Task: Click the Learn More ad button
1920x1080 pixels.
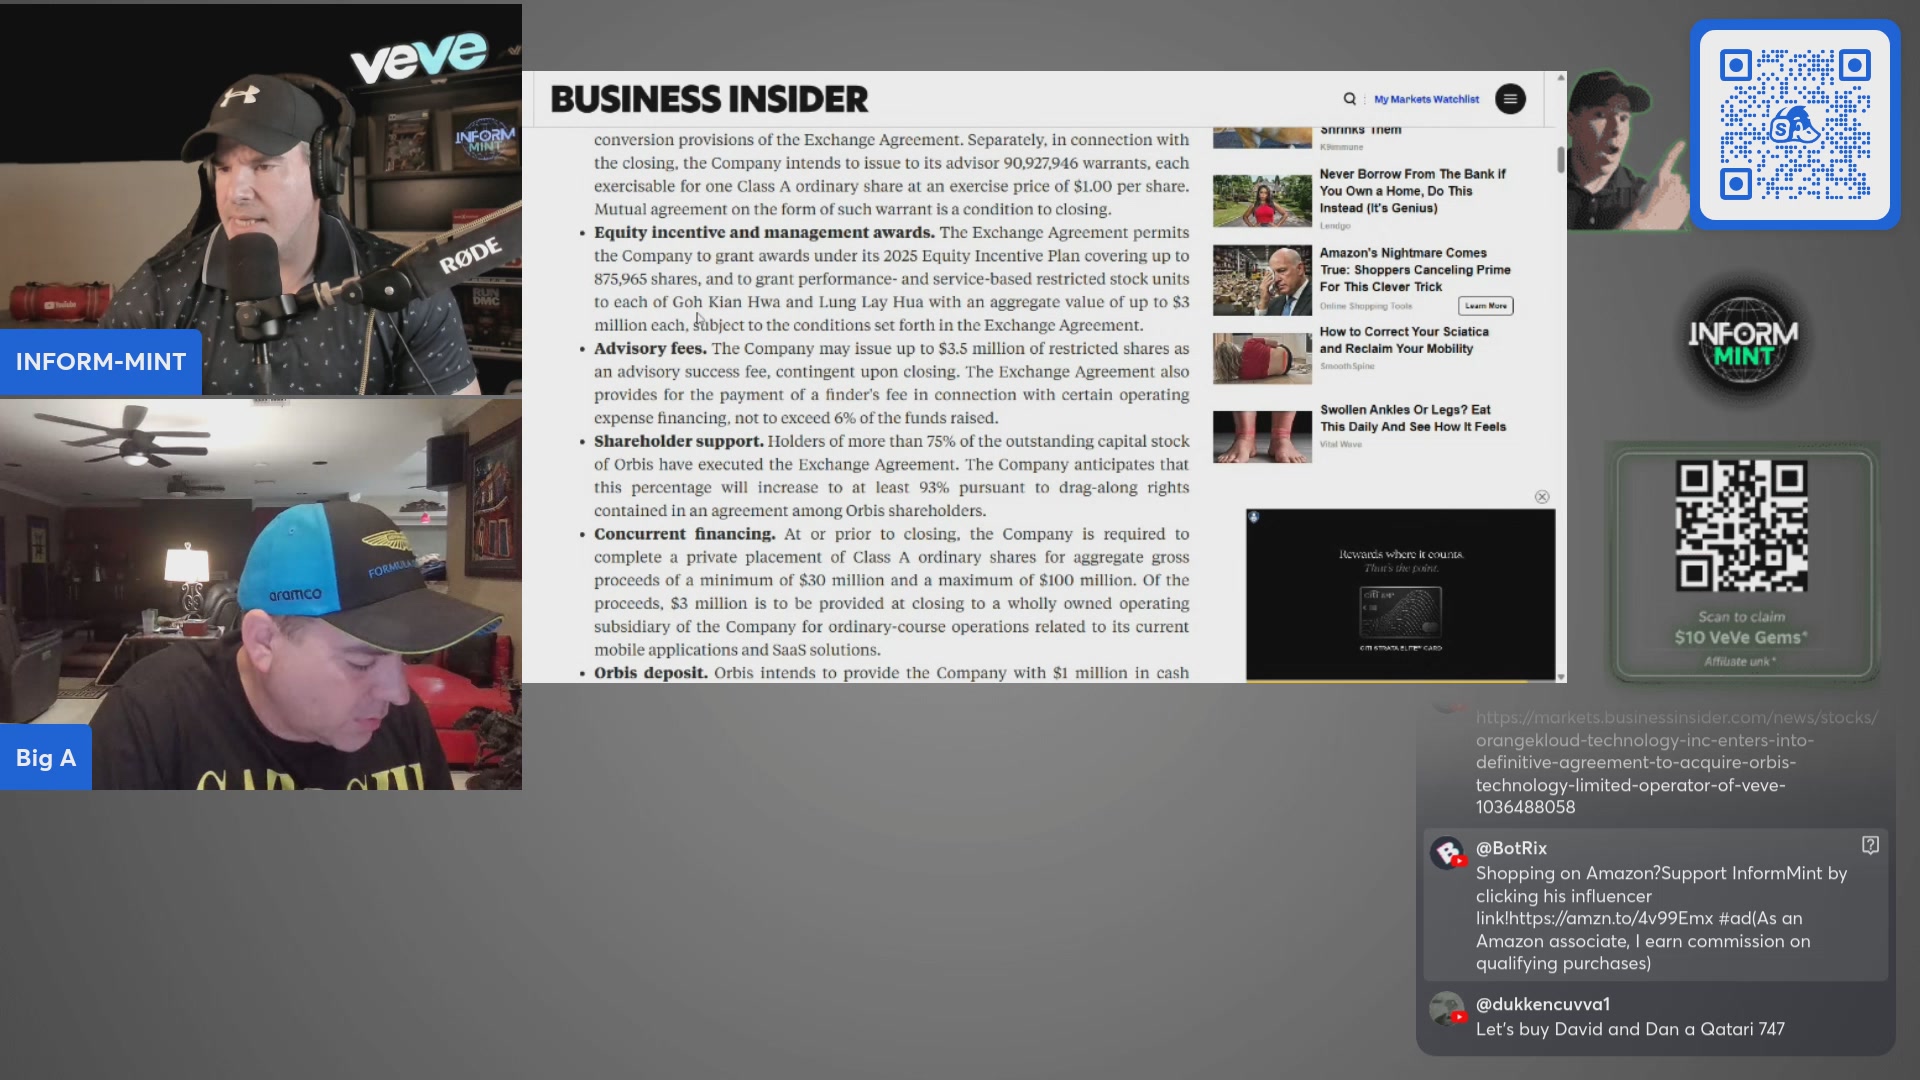Action: coord(1485,306)
